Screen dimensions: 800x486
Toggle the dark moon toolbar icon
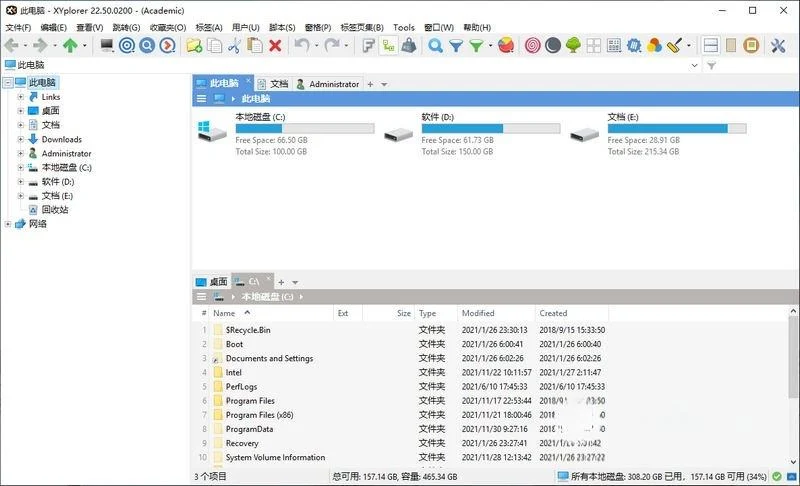pyautogui.click(x=553, y=45)
